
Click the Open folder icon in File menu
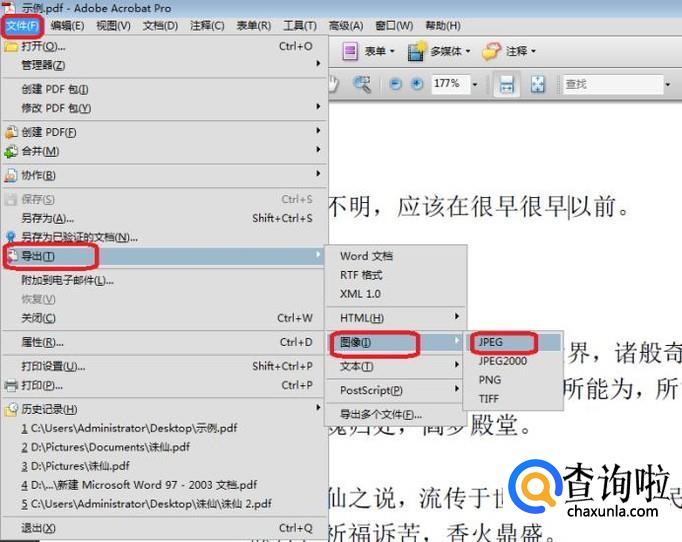11,47
